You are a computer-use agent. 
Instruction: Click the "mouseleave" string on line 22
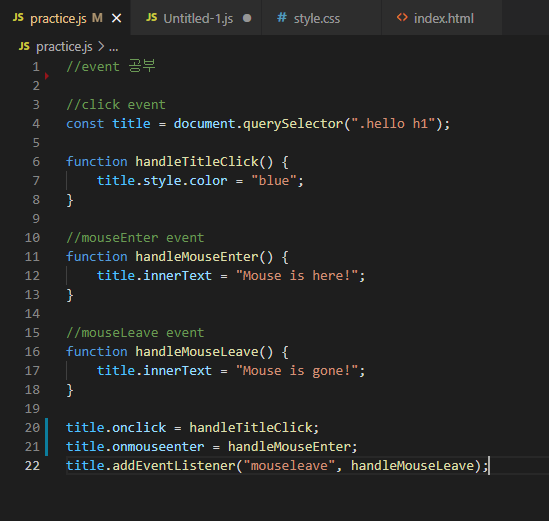(x=289, y=465)
